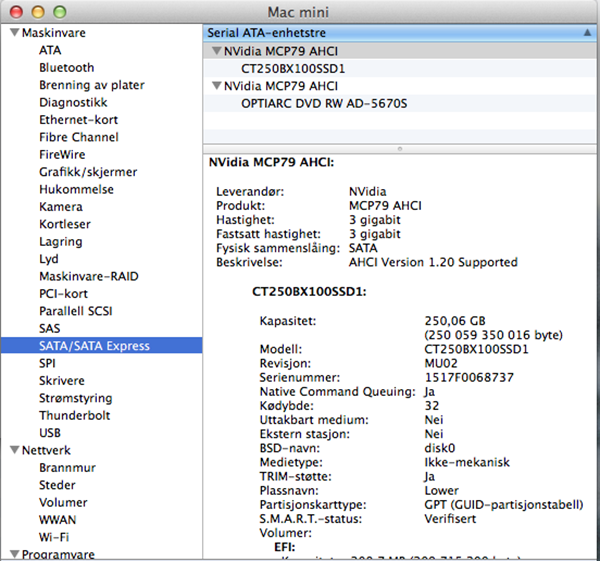Open Skrivere category
The height and width of the screenshot is (561, 600).
coord(62,381)
